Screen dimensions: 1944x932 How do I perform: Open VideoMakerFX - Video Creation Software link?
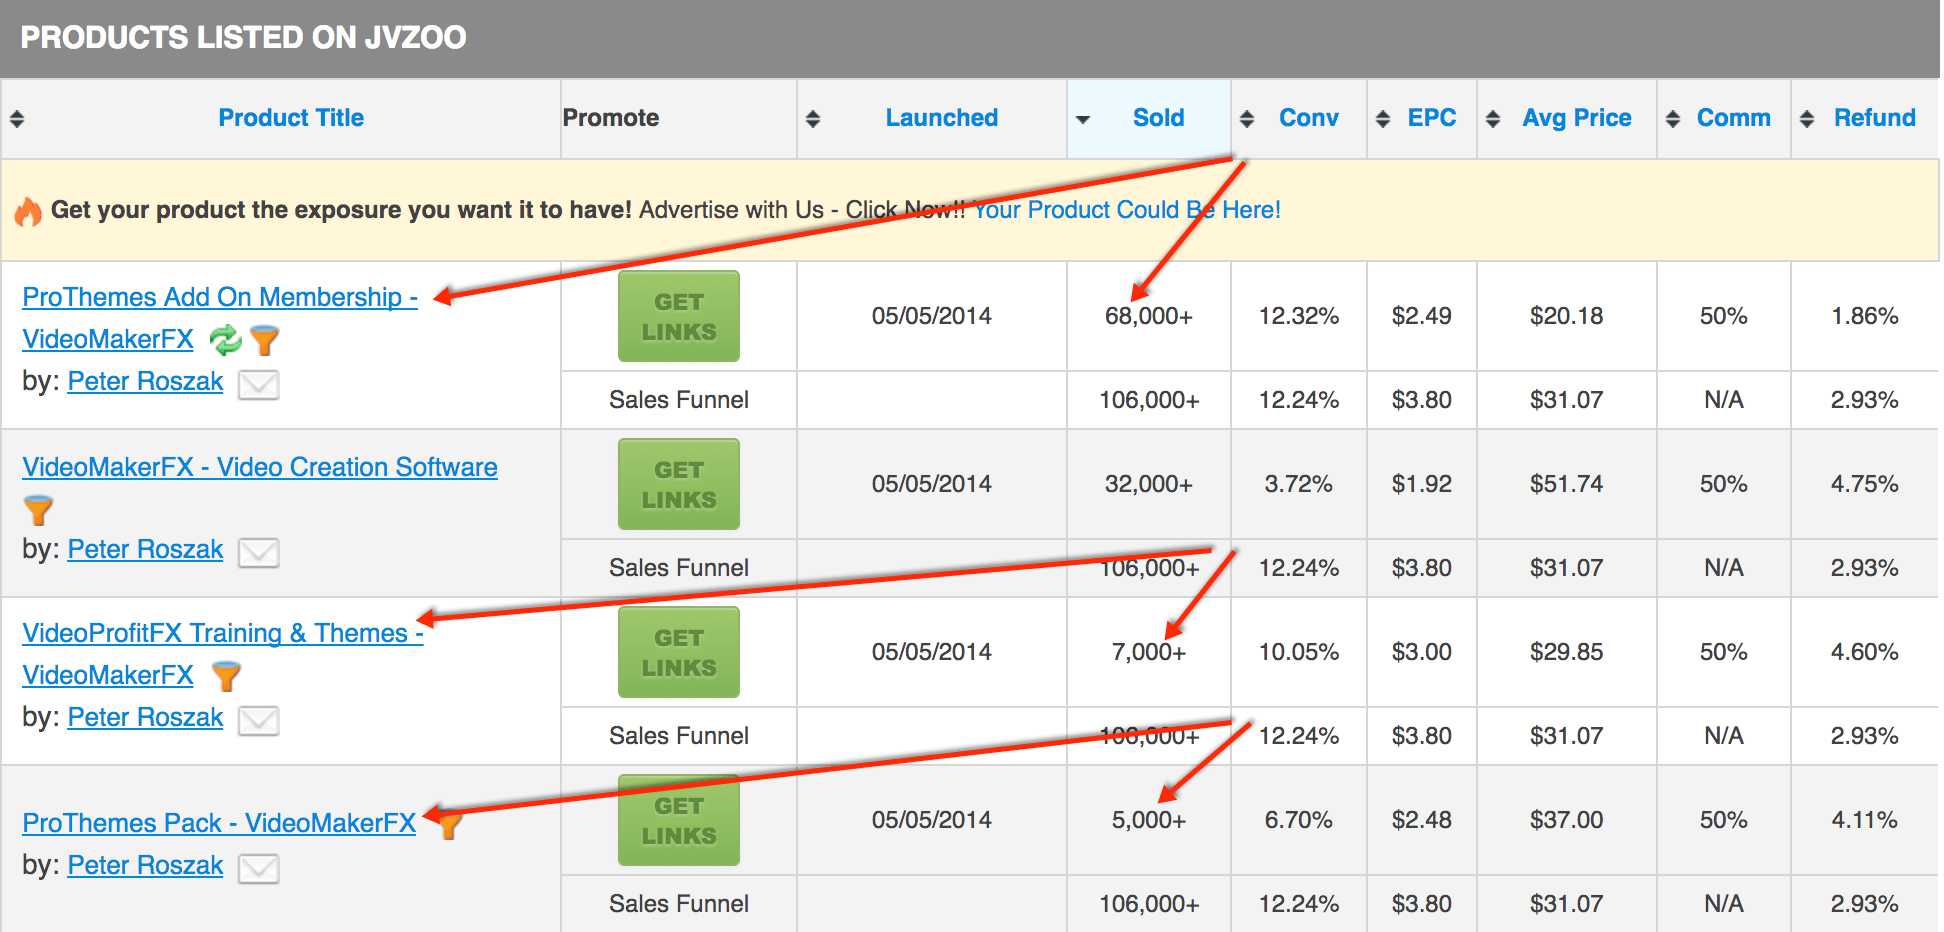click(260, 467)
